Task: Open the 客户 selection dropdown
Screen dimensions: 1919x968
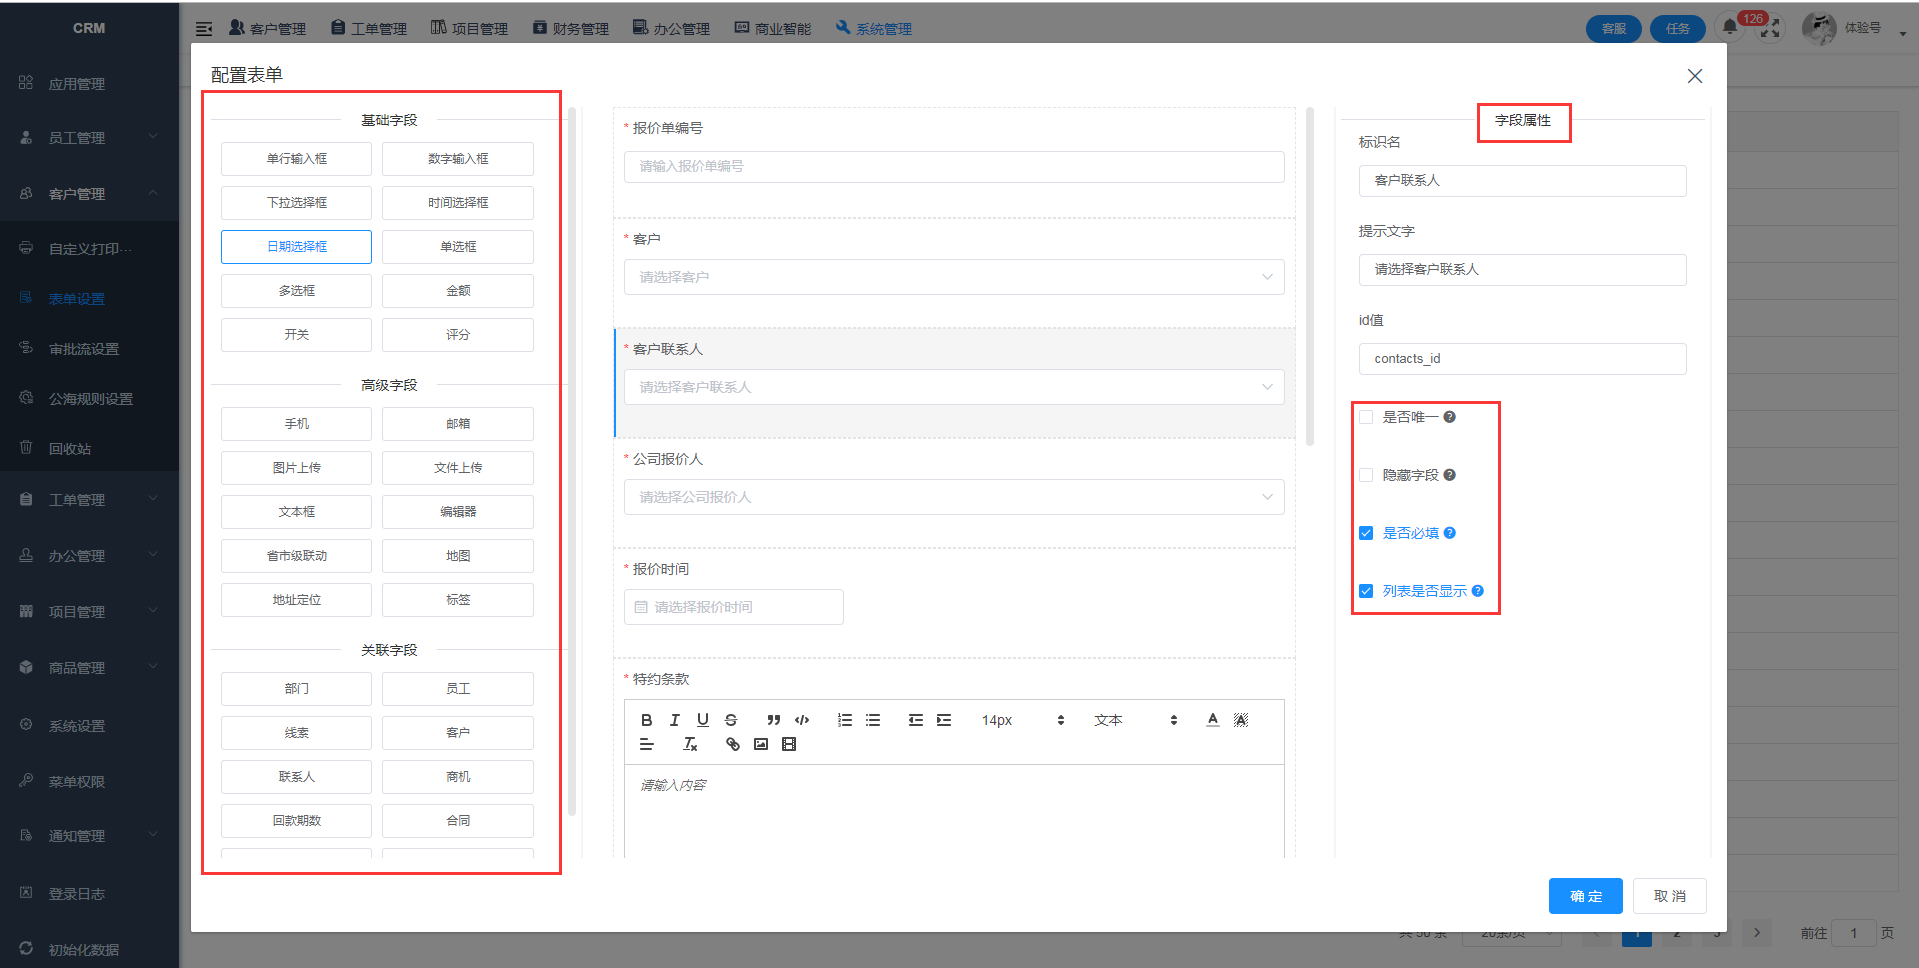Action: coord(953,277)
